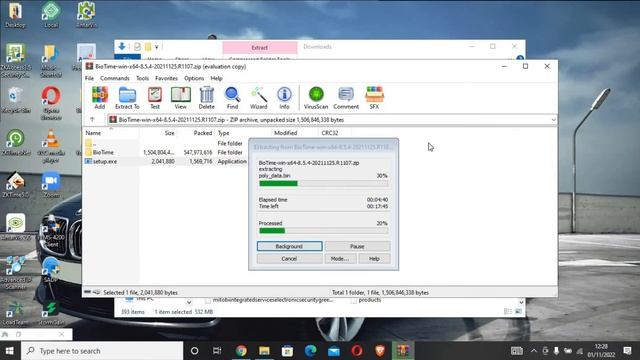
Task: Launch the Wizard tool
Action: point(258,98)
